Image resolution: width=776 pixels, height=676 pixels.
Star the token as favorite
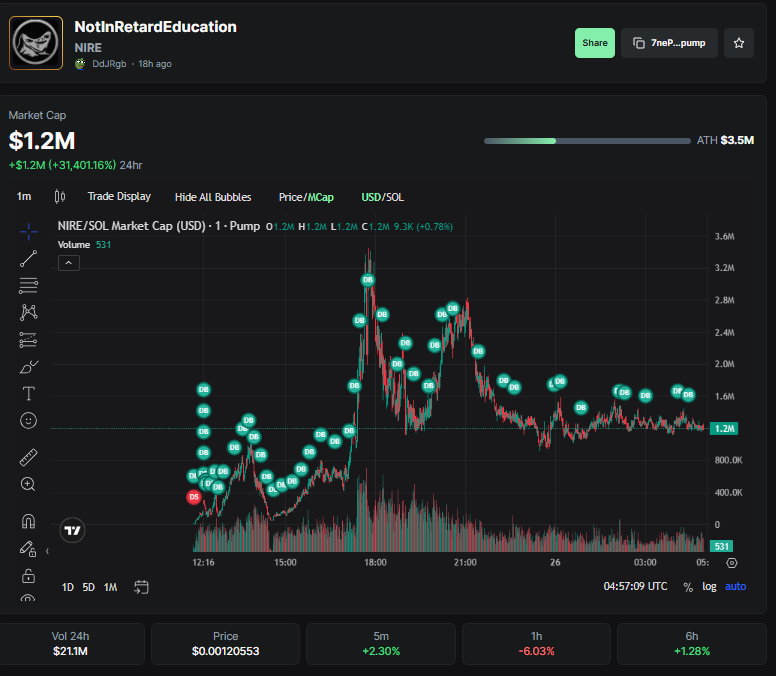(739, 43)
